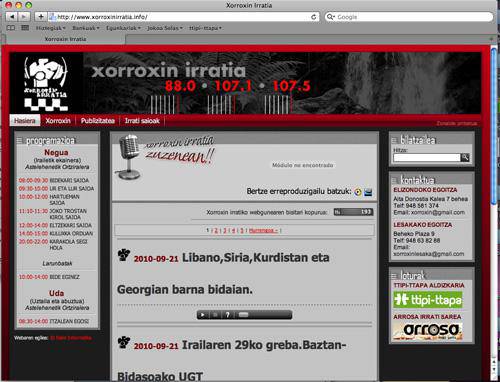Open the Publizitatea menu item

coord(98,121)
